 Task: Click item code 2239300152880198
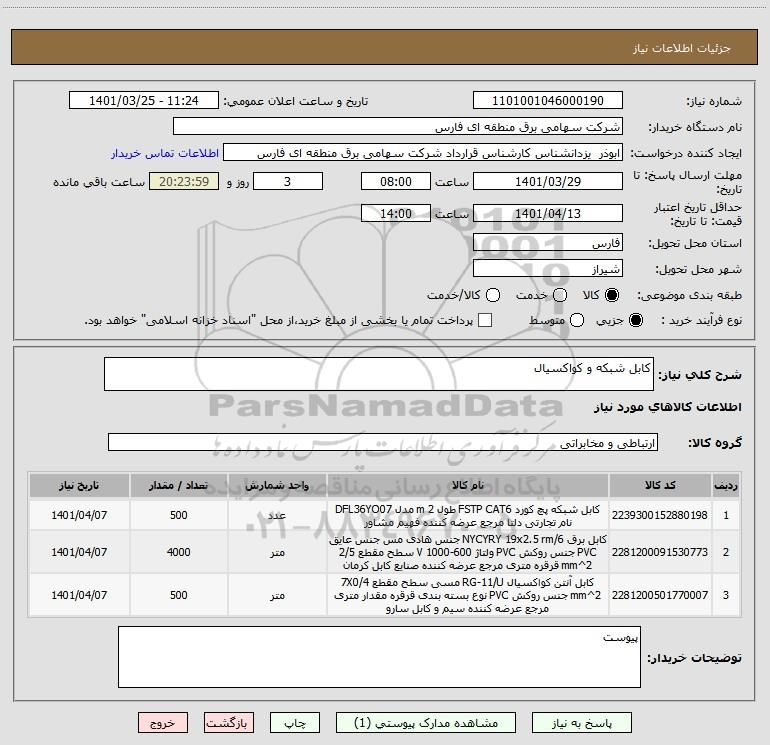pyautogui.click(x=660, y=515)
